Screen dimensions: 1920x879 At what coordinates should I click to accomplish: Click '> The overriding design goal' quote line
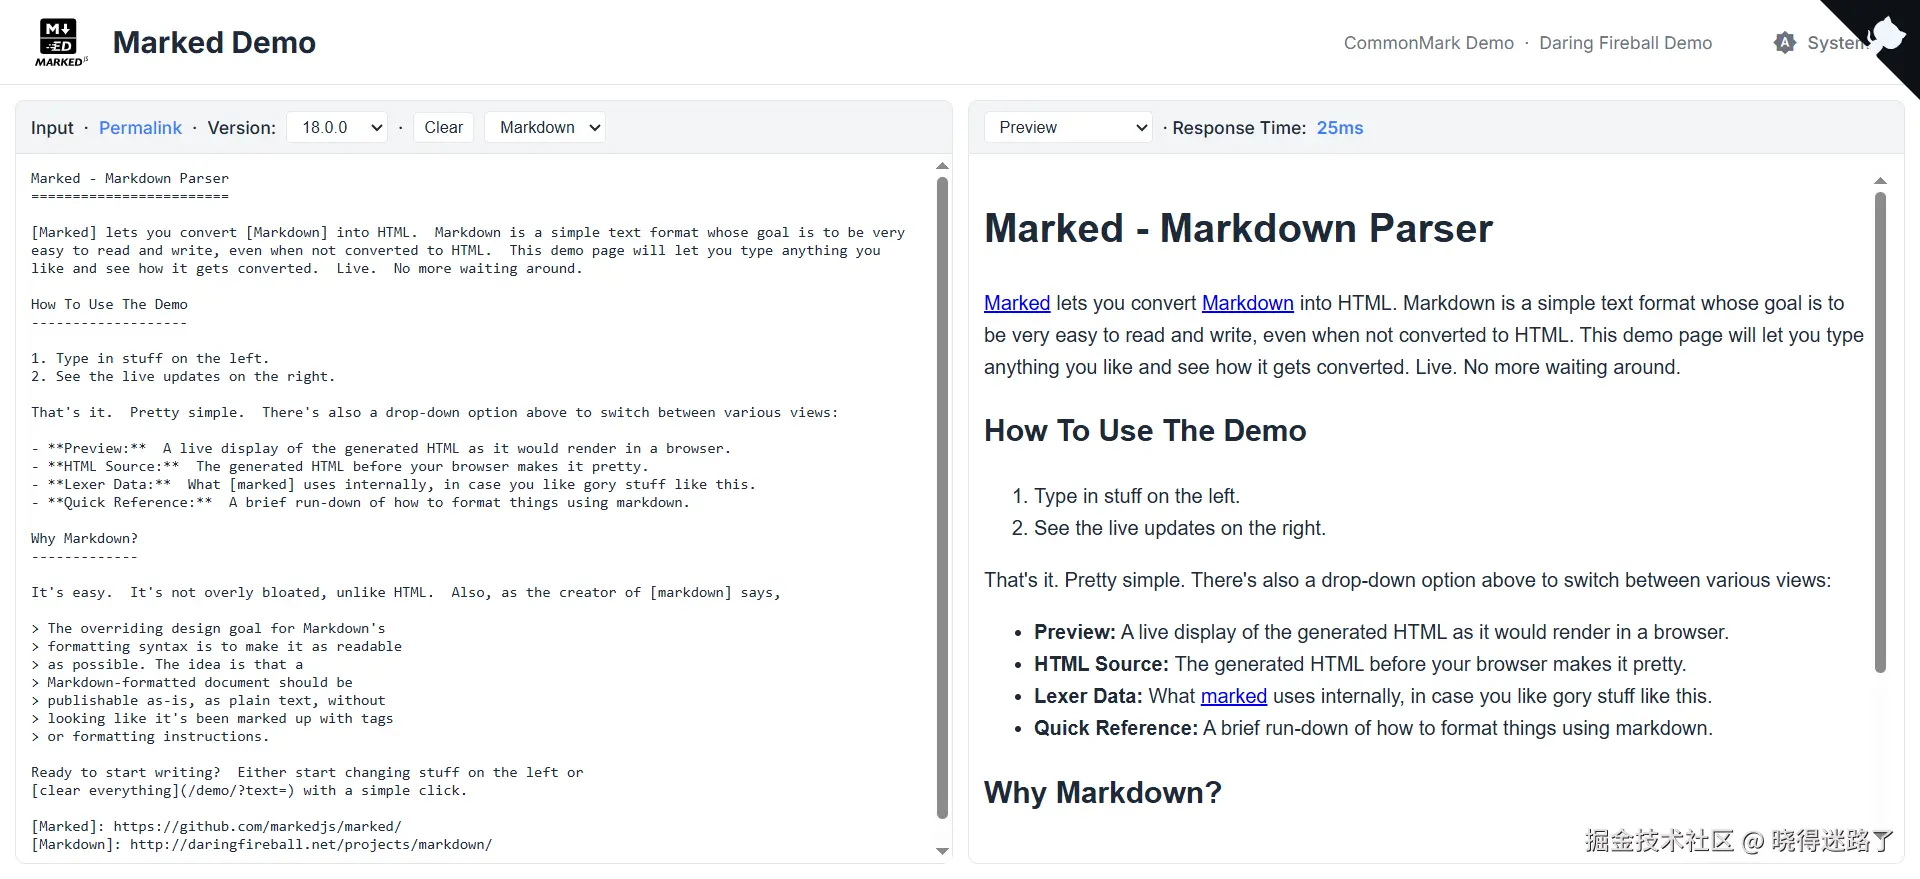208,628
